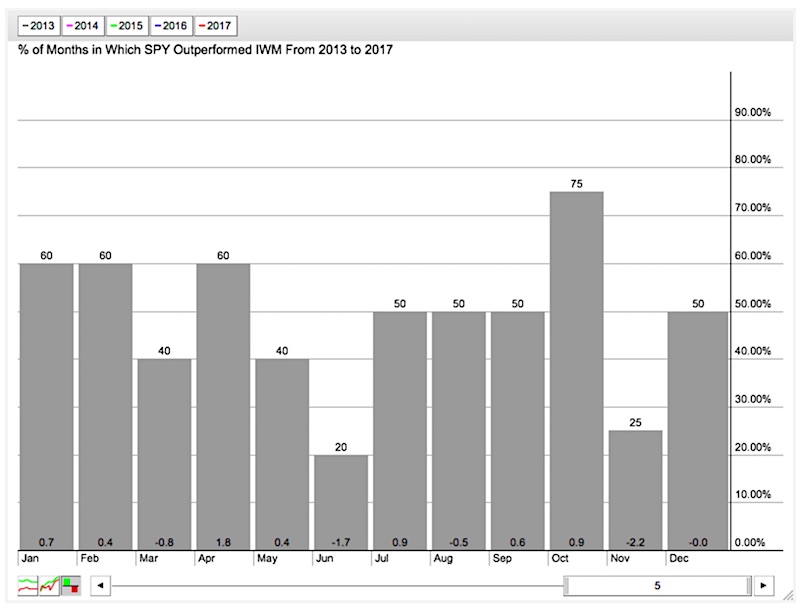The width and height of the screenshot is (800, 610).
Task: Click the value 25 above the Nov bar
Action: (x=635, y=423)
